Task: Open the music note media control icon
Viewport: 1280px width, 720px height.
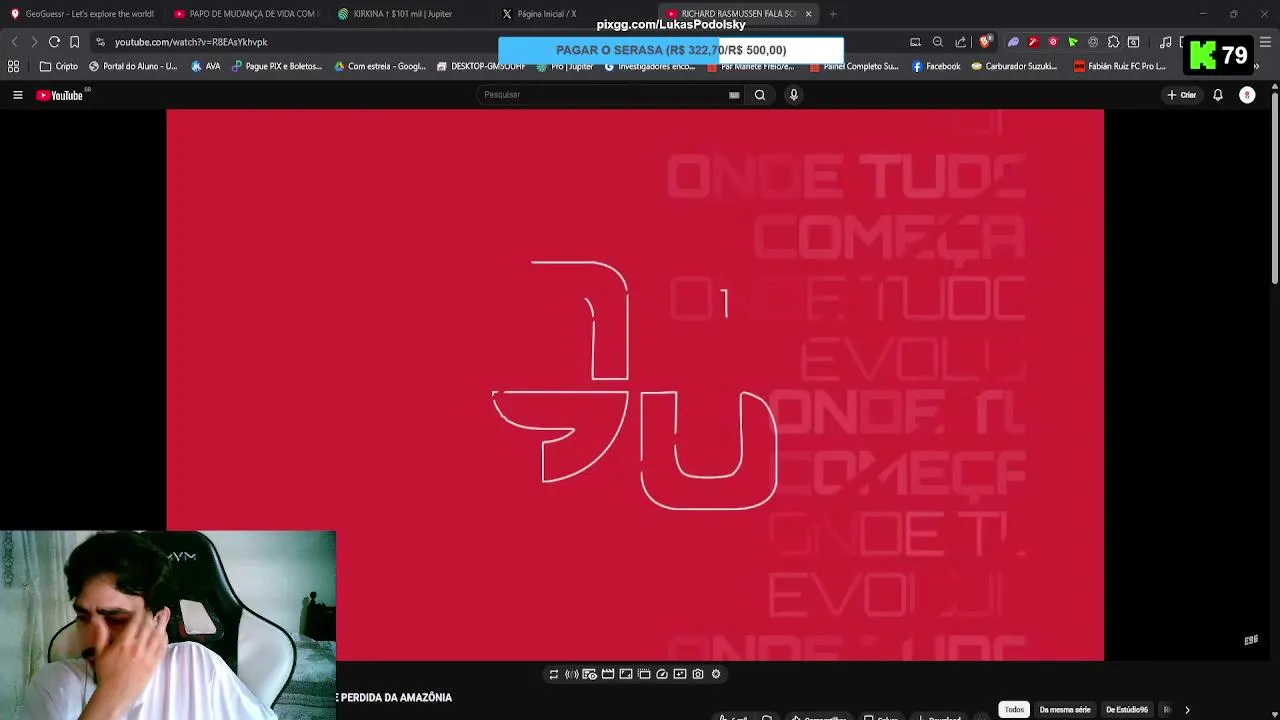Action: (x=1165, y=42)
